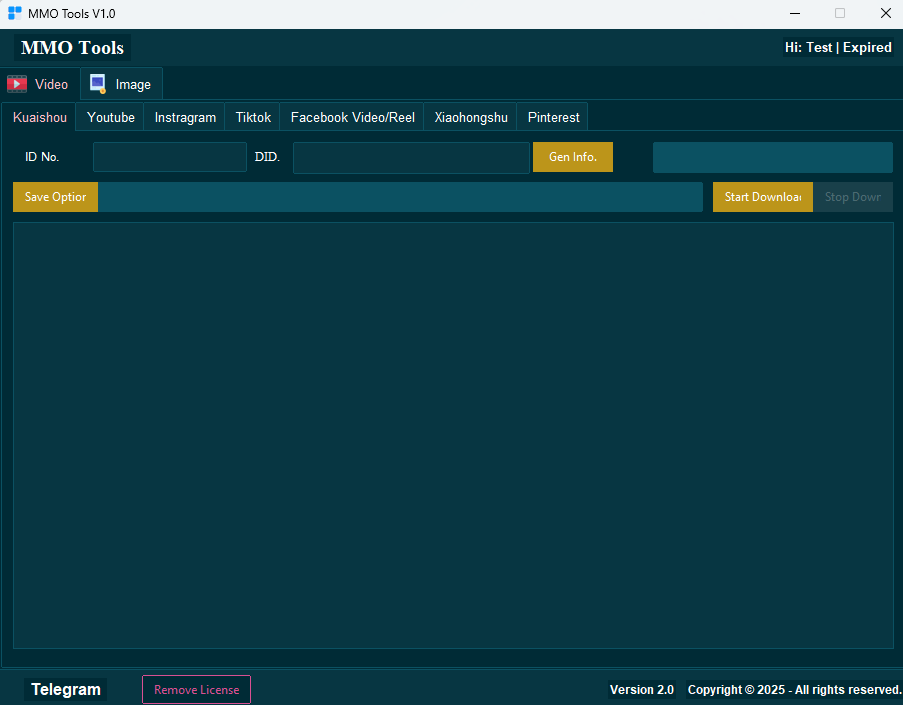Open the Telegram link
The image size is (903, 705).
[x=66, y=689]
